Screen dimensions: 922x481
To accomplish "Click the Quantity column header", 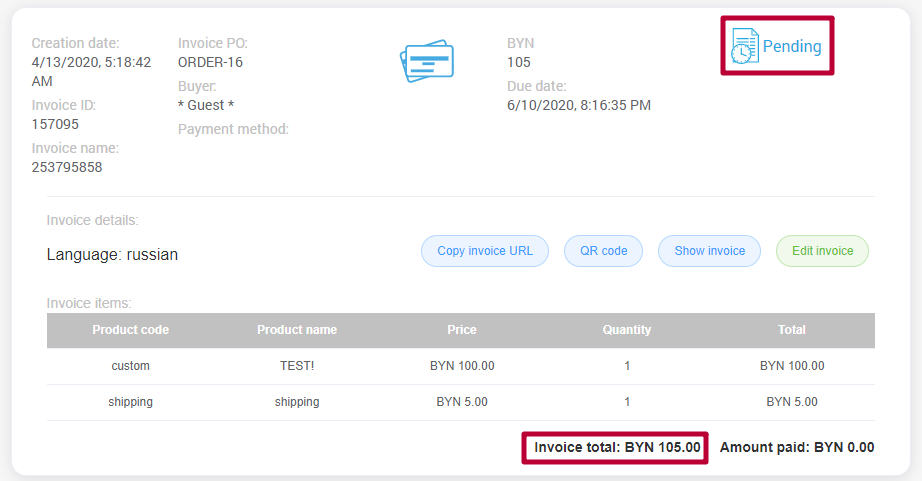I will pyautogui.click(x=627, y=330).
